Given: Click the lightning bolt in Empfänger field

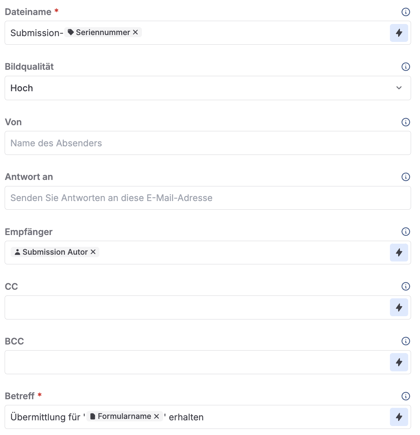Looking at the screenshot, I should (399, 252).
